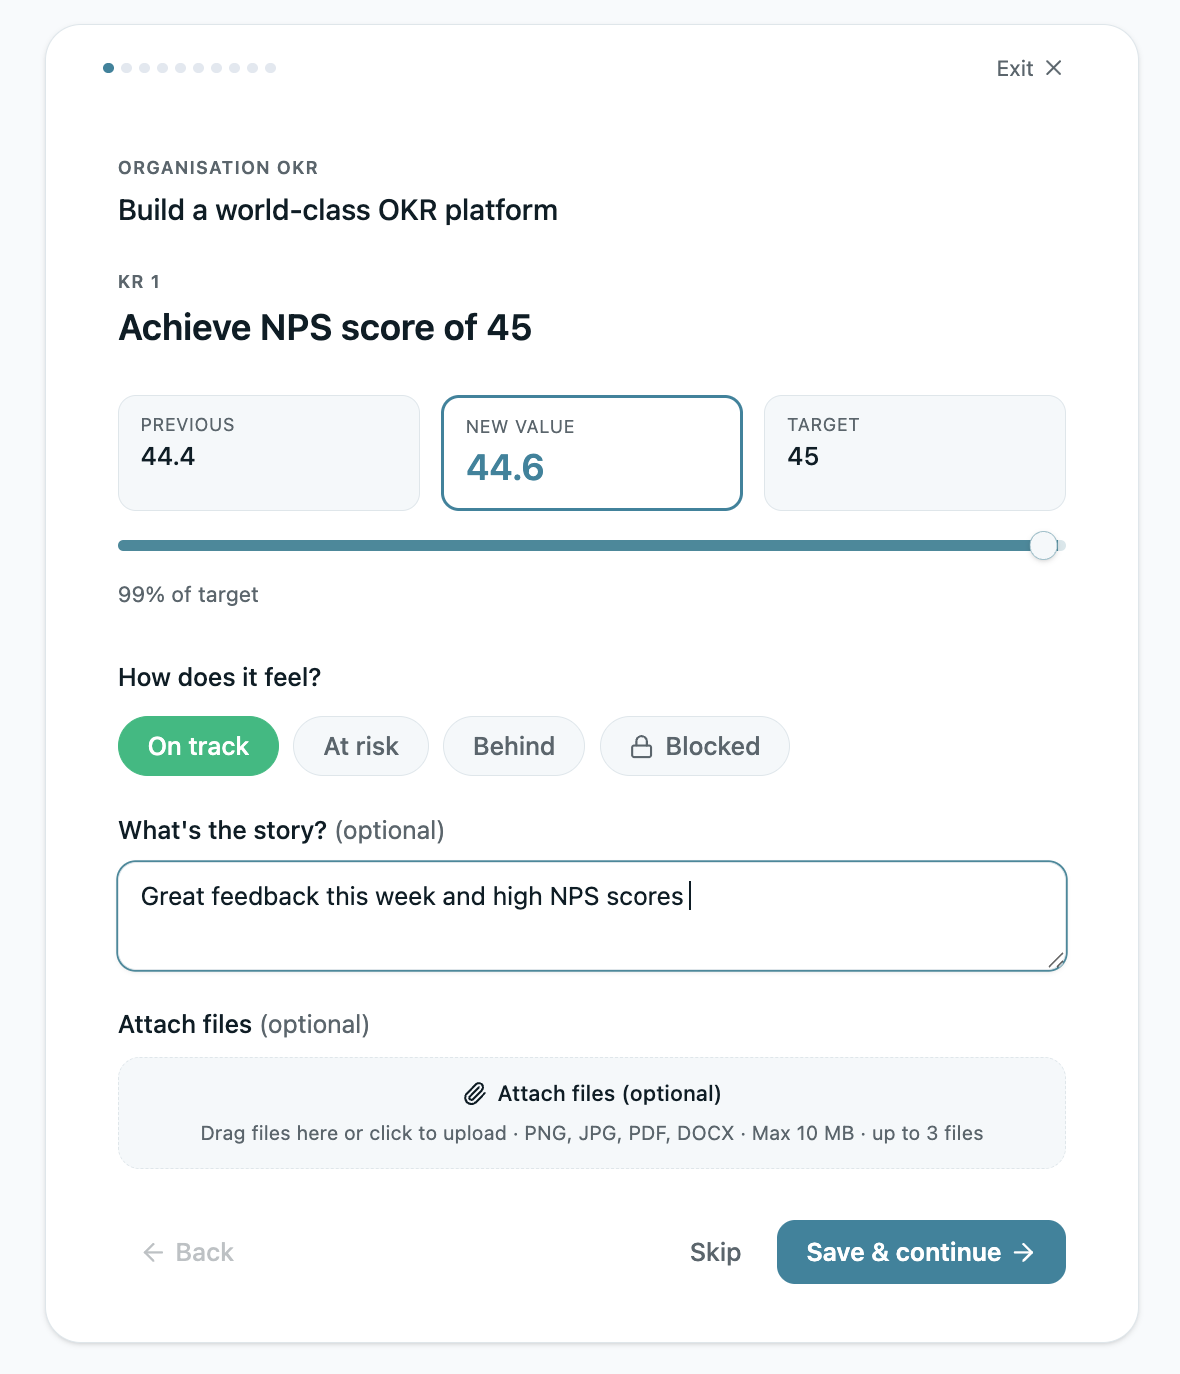Click the progress slider handle
The width and height of the screenshot is (1180, 1374).
pos(1044,546)
